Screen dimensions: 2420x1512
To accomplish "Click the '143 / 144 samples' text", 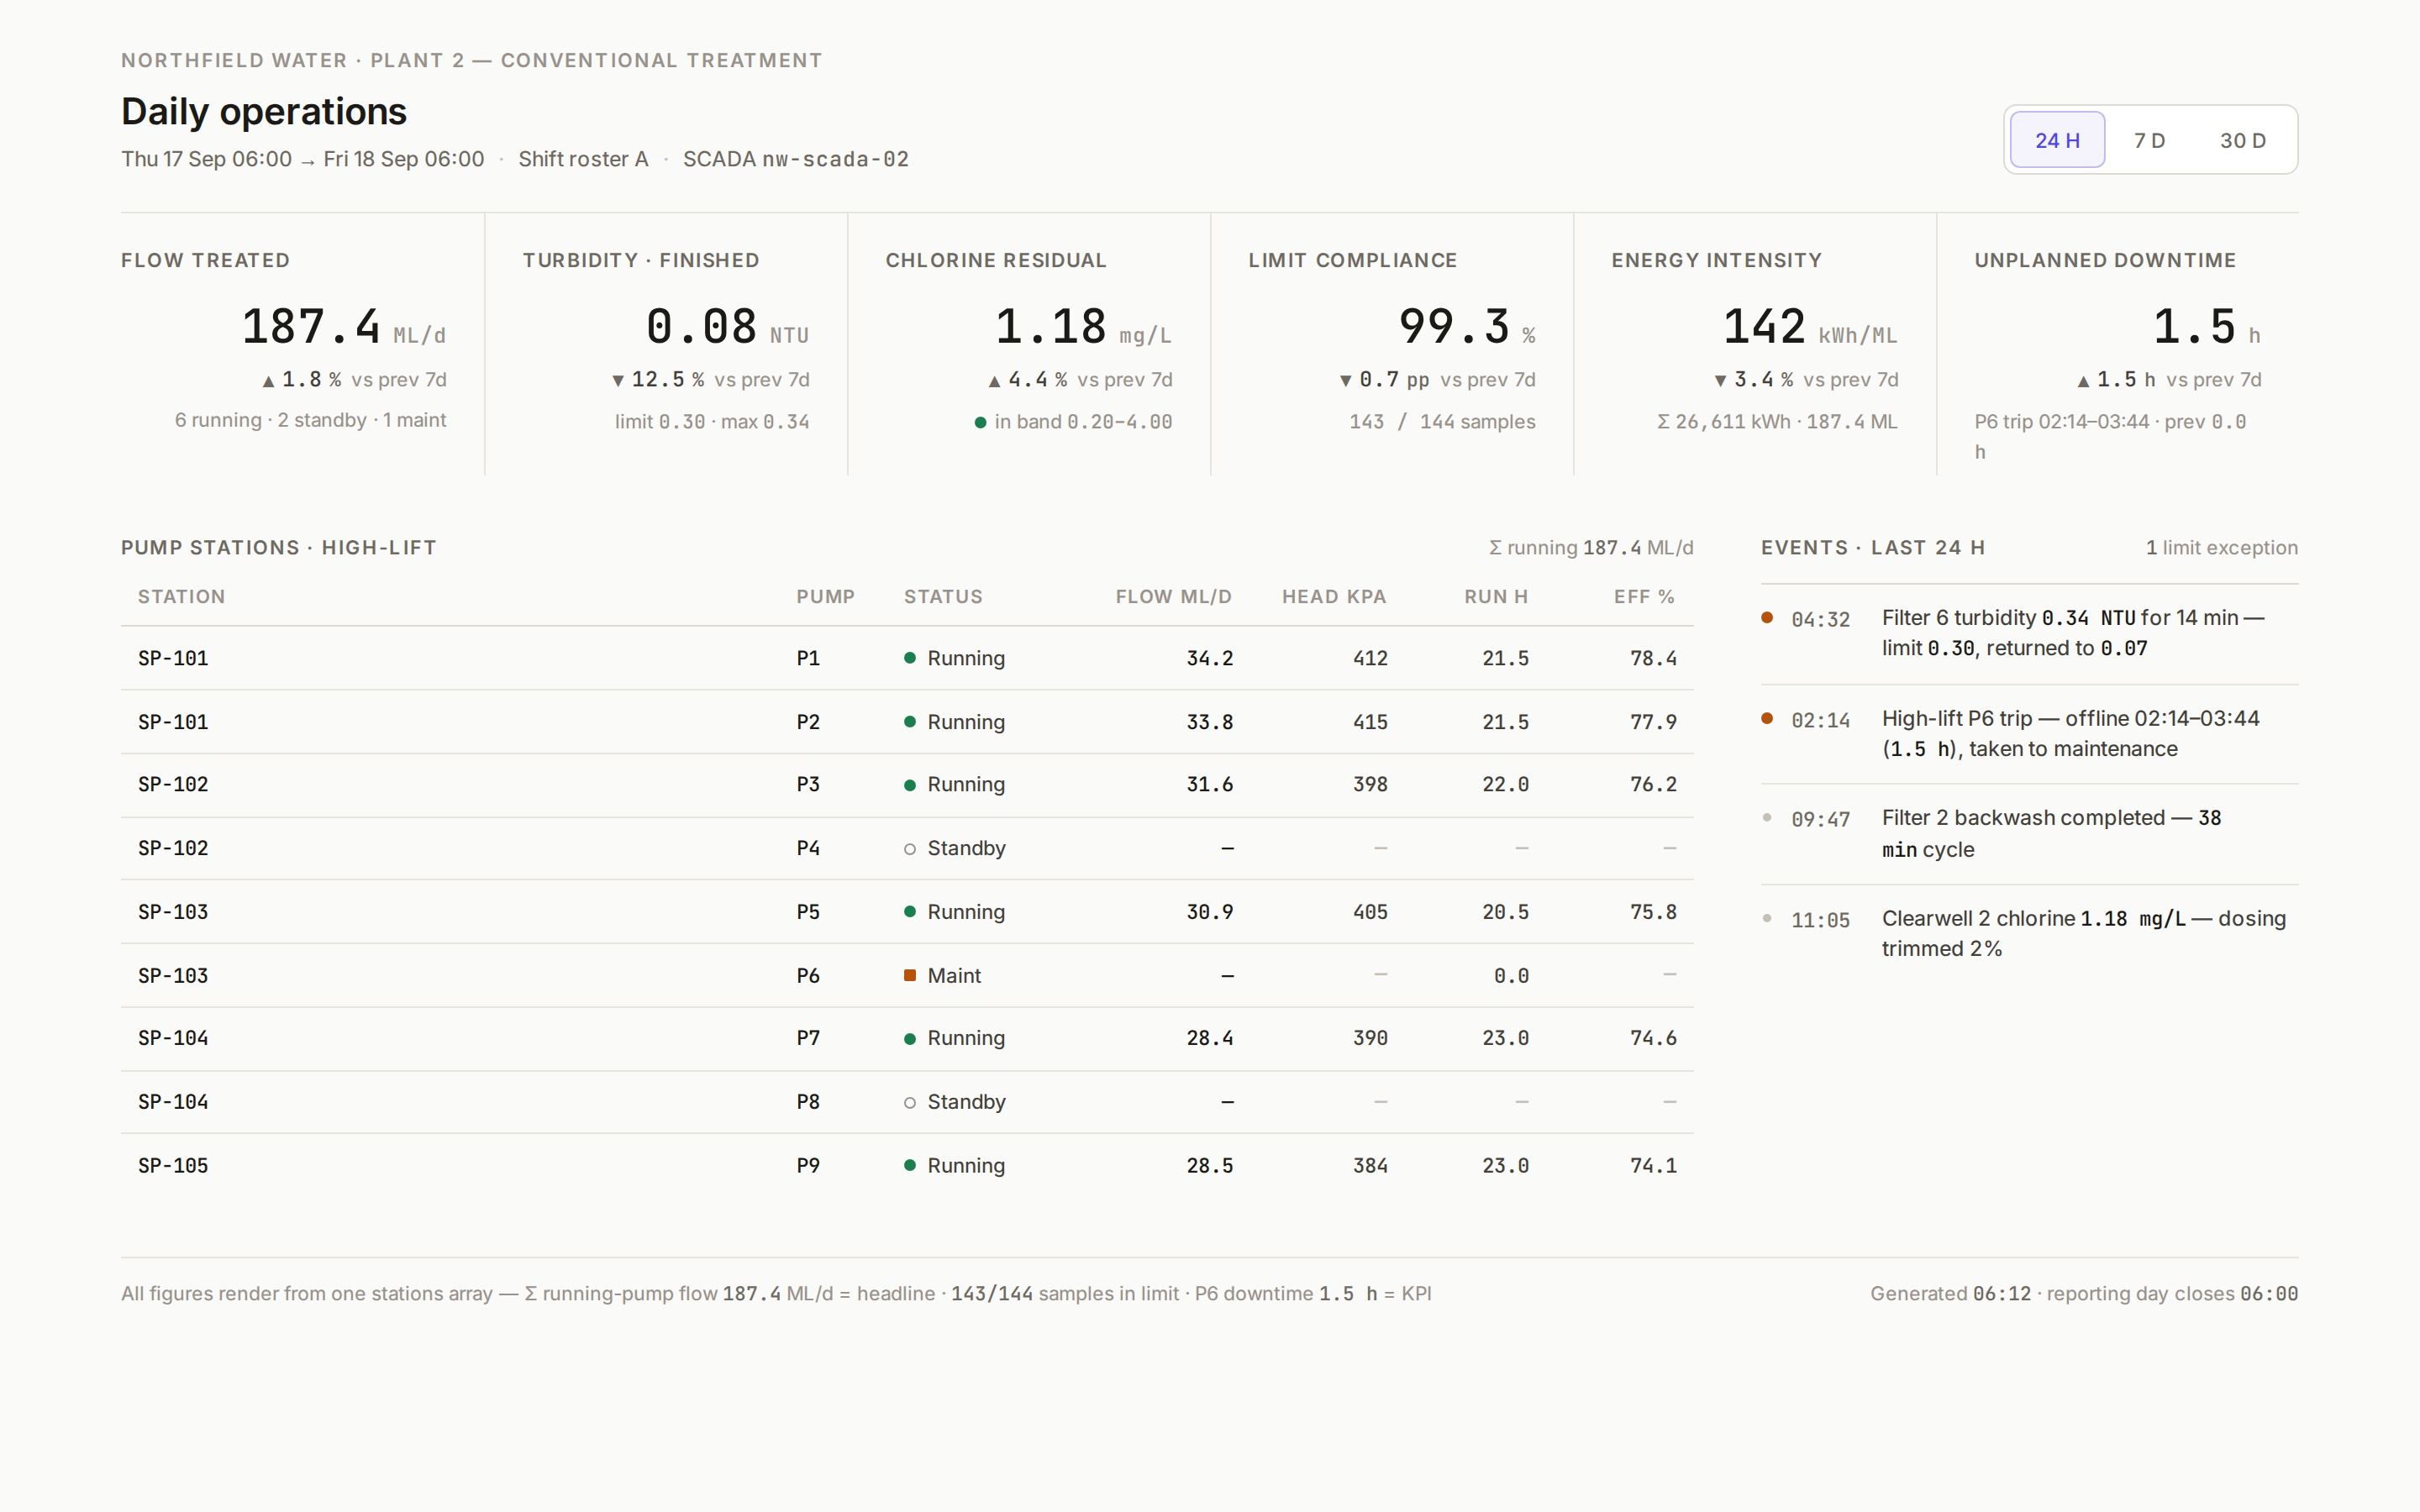I will 1442,422.
